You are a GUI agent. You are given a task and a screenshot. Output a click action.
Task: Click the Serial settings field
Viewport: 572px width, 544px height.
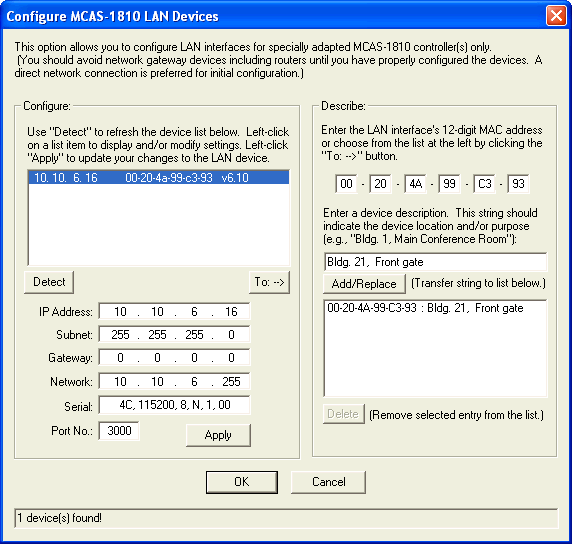coord(174,405)
